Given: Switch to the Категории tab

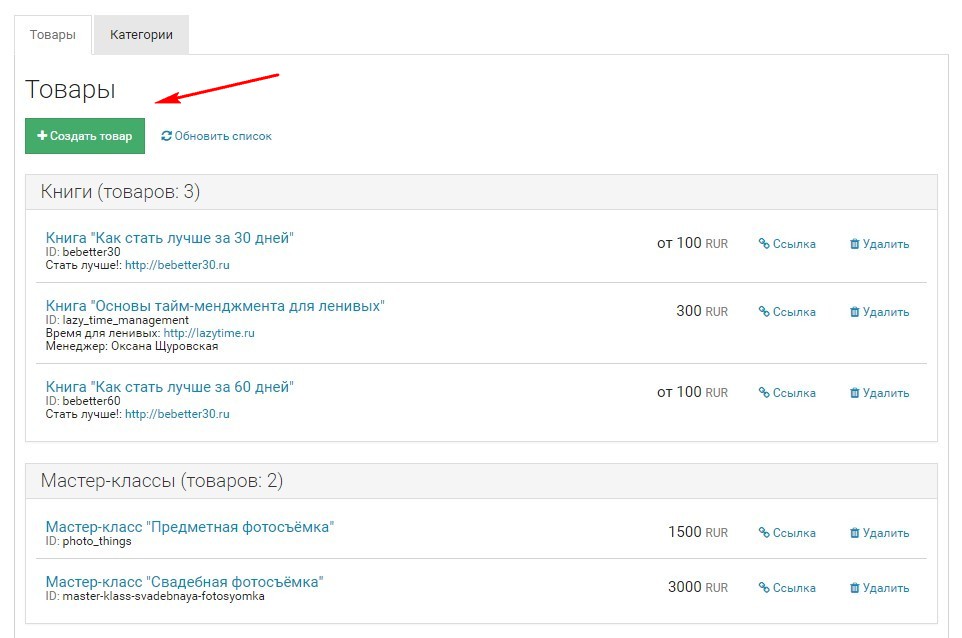Looking at the screenshot, I should pyautogui.click(x=141, y=34).
